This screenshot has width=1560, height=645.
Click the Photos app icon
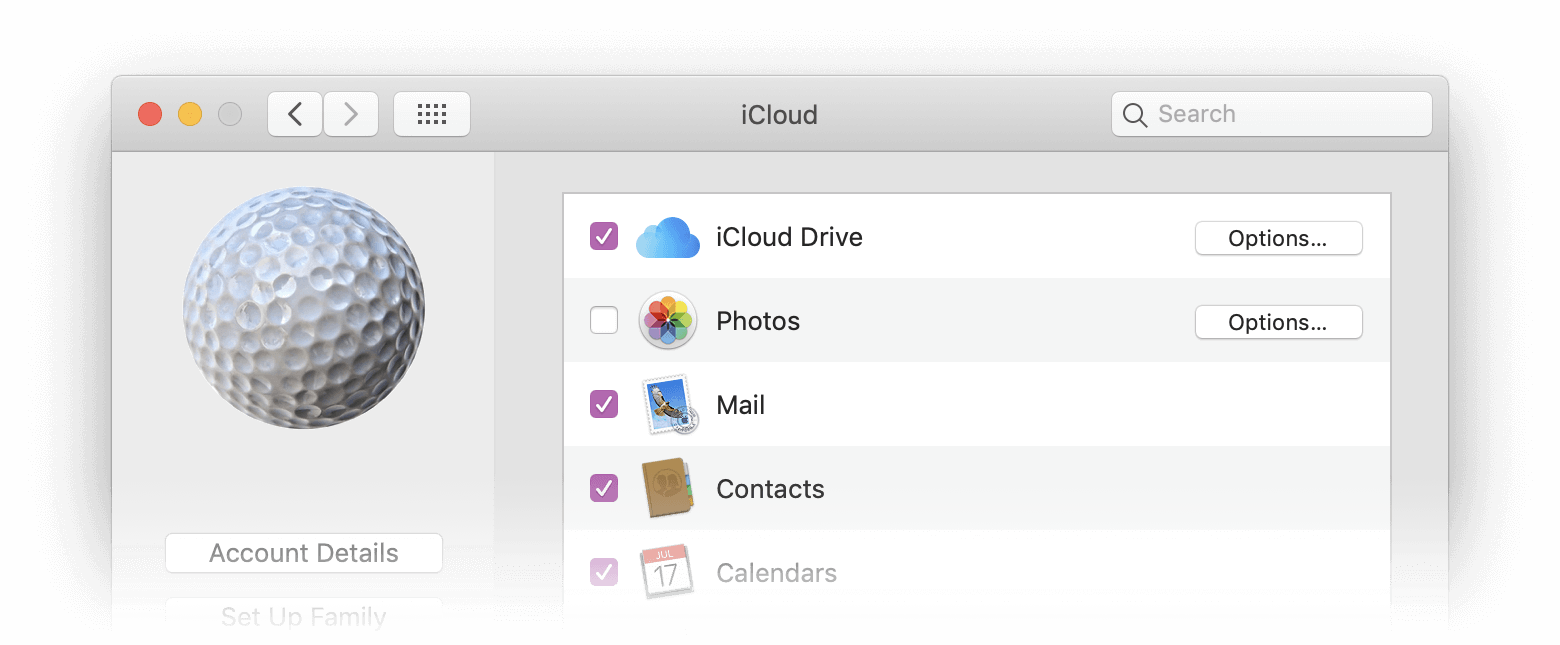[x=668, y=321]
